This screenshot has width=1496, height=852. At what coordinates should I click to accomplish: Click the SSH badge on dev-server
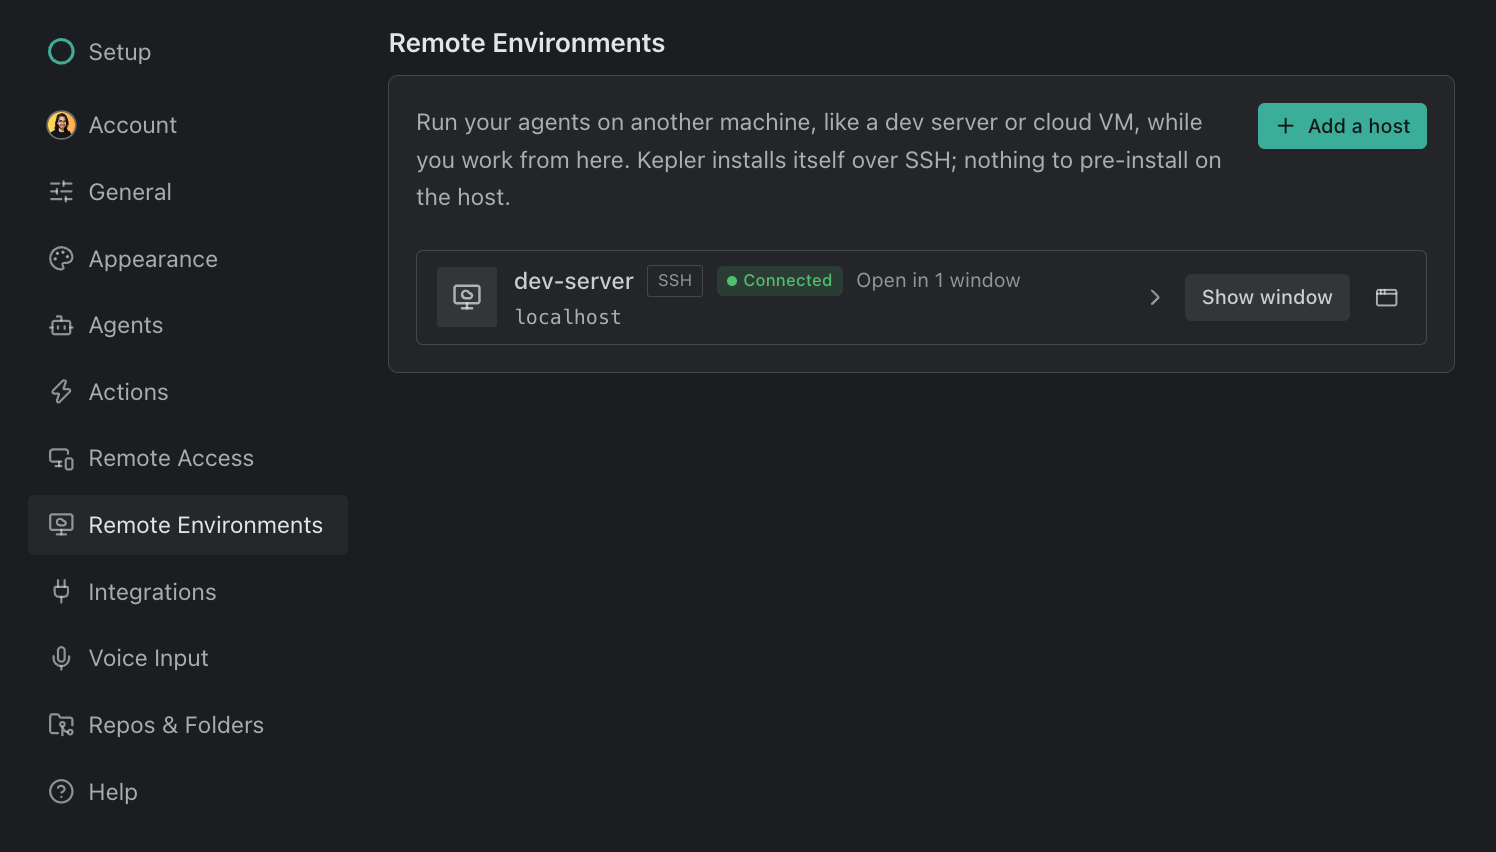tap(675, 281)
